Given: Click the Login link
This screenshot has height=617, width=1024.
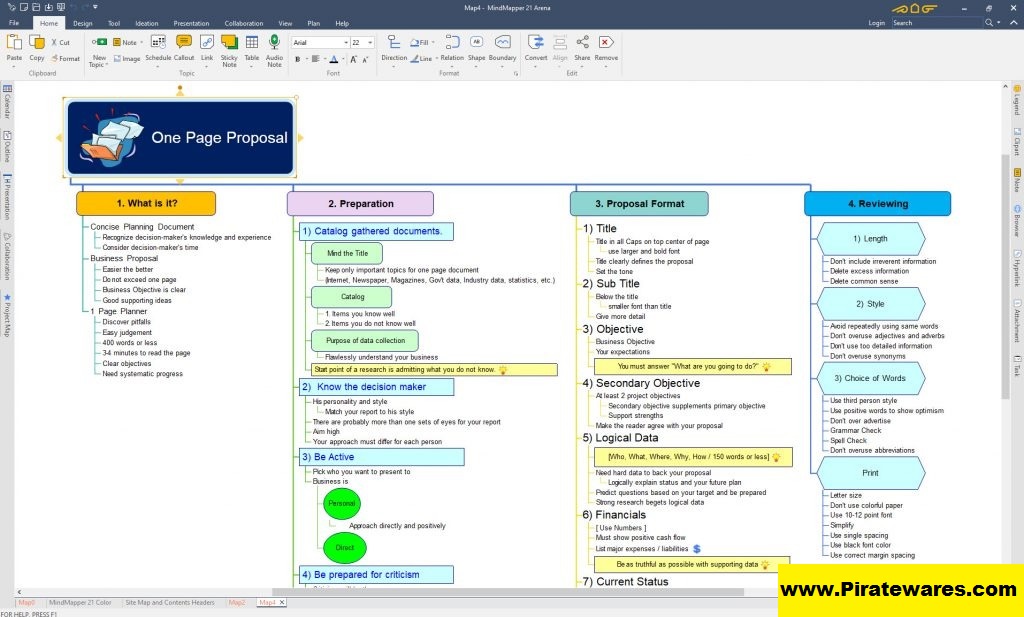Looking at the screenshot, I should click(x=876, y=23).
